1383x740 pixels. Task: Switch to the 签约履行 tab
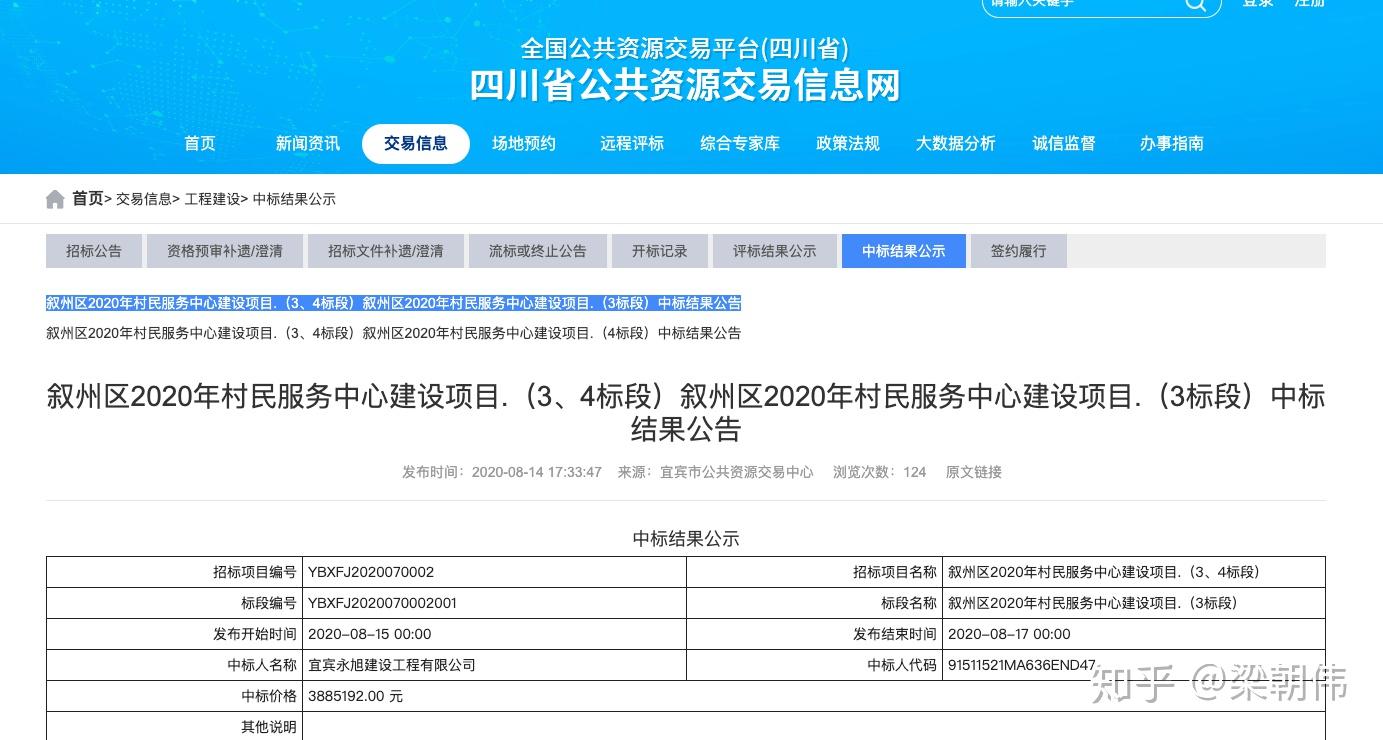point(1019,251)
